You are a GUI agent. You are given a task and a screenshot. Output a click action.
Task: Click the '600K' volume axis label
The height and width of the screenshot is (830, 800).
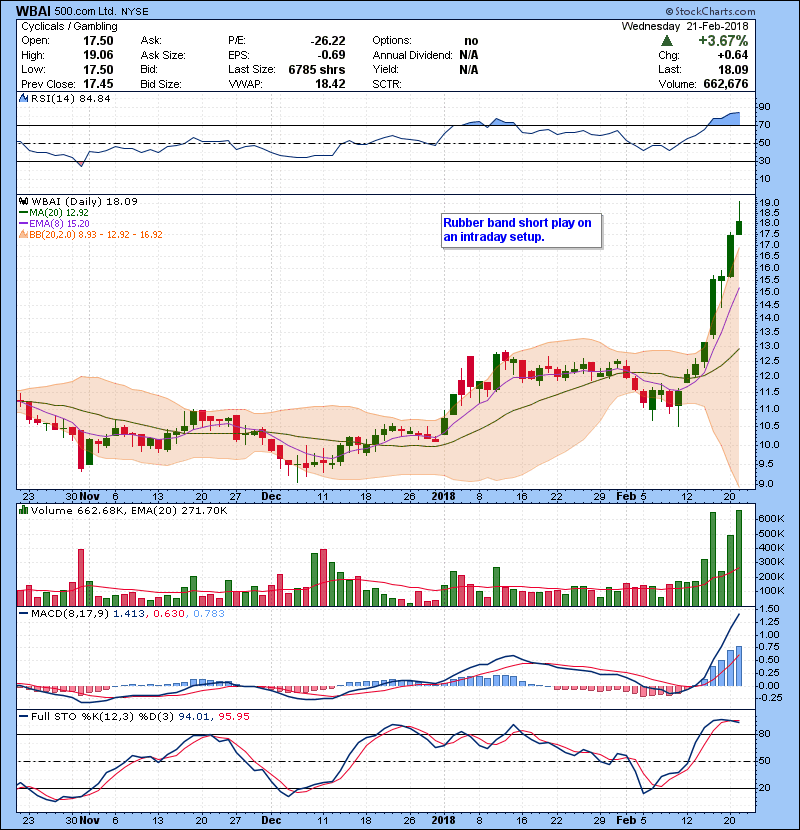(771, 519)
